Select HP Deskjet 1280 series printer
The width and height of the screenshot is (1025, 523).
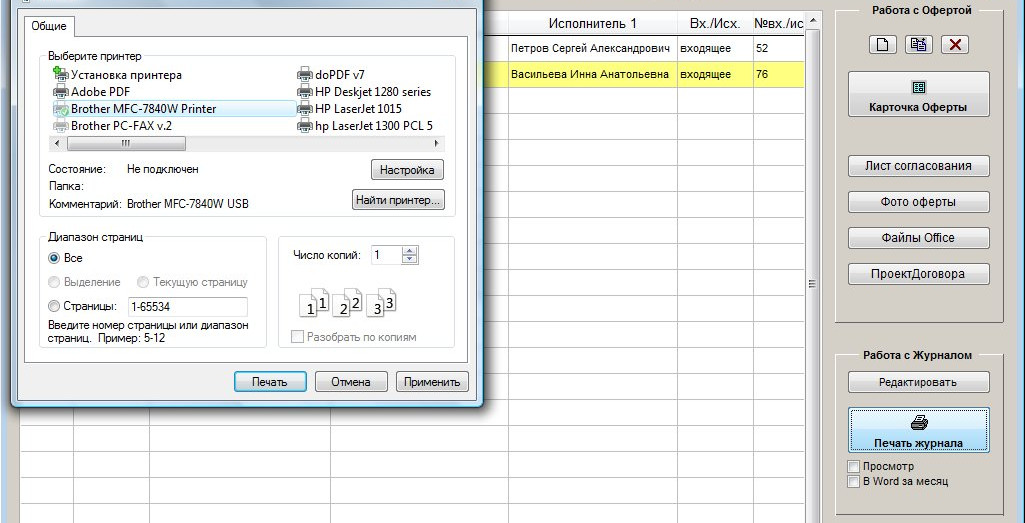[364, 92]
